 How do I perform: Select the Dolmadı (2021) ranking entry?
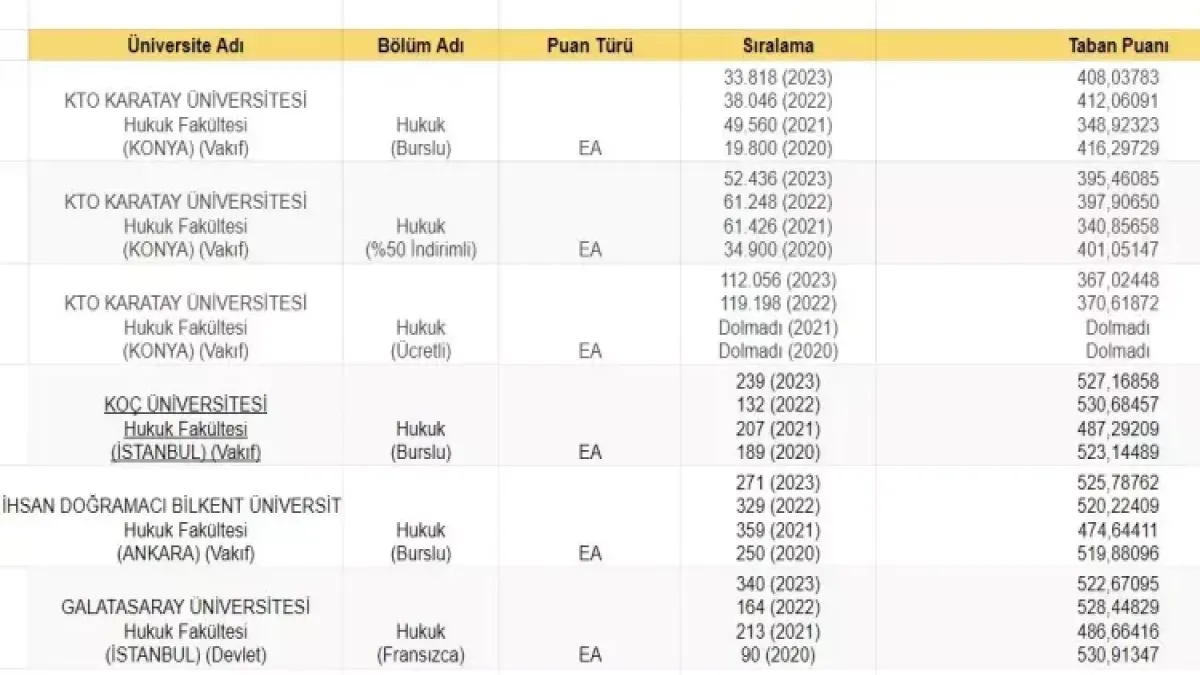(778, 328)
